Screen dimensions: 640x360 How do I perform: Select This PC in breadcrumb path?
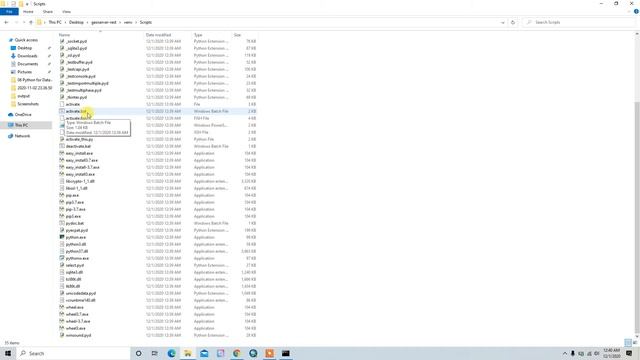pyautogui.click(x=55, y=22)
